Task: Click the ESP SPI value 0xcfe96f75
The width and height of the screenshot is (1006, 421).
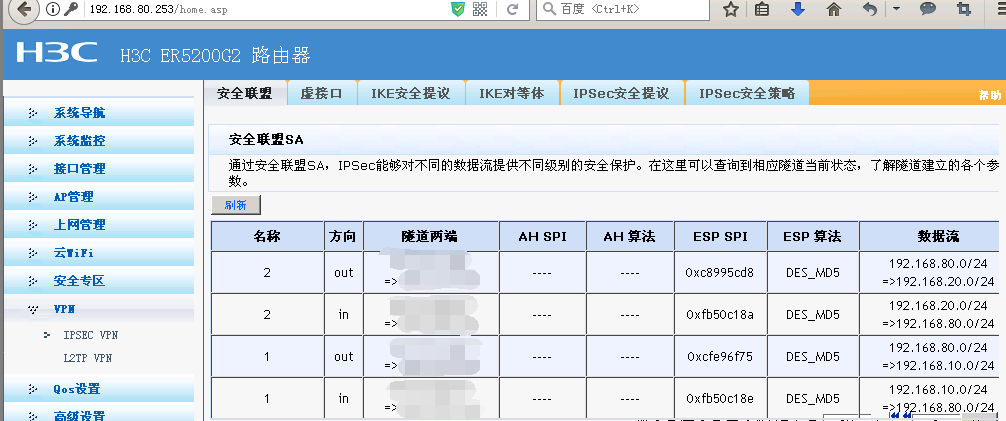Action: coord(720,356)
